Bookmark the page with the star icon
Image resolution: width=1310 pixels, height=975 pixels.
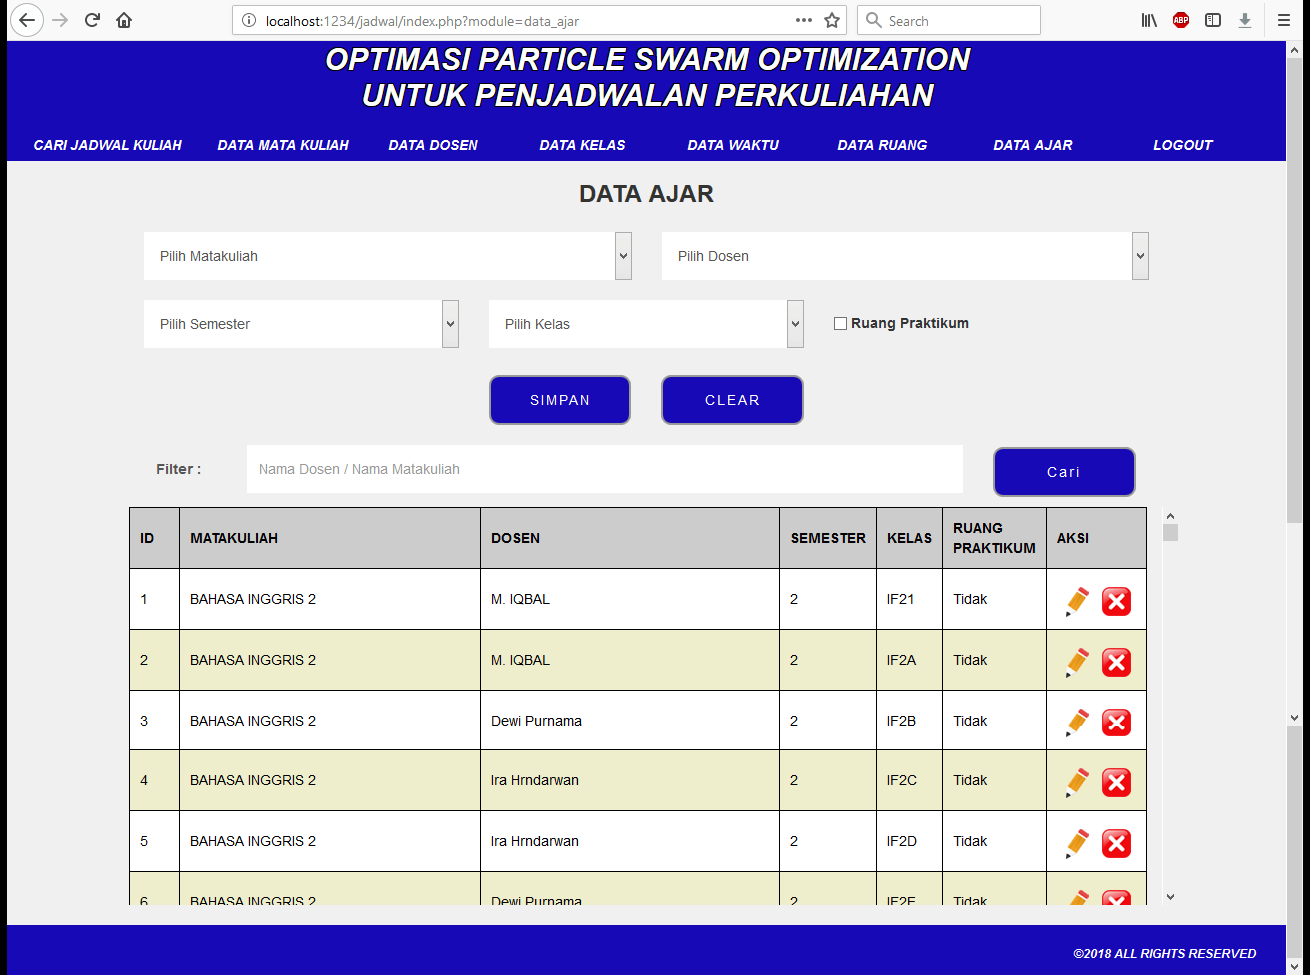(x=832, y=20)
